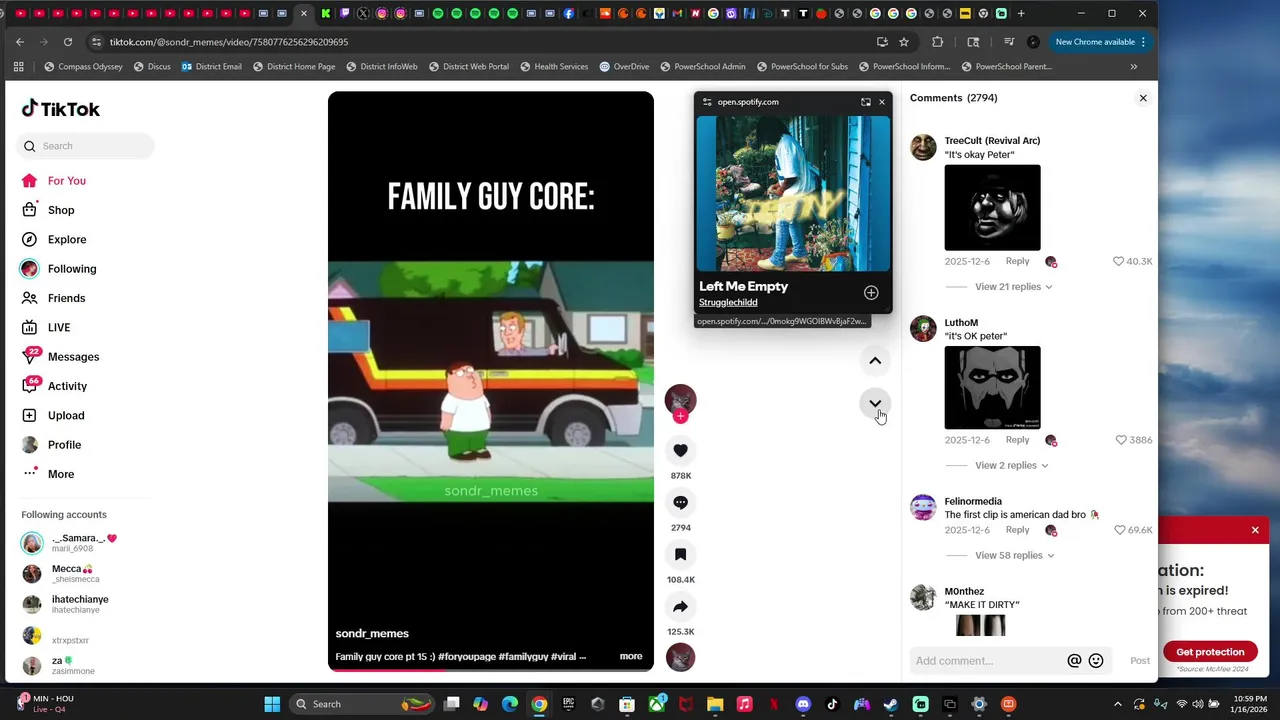Close the Spotify picture-in-picture window
This screenshot has height=720, width=1280.
click(x=881, y=102)
